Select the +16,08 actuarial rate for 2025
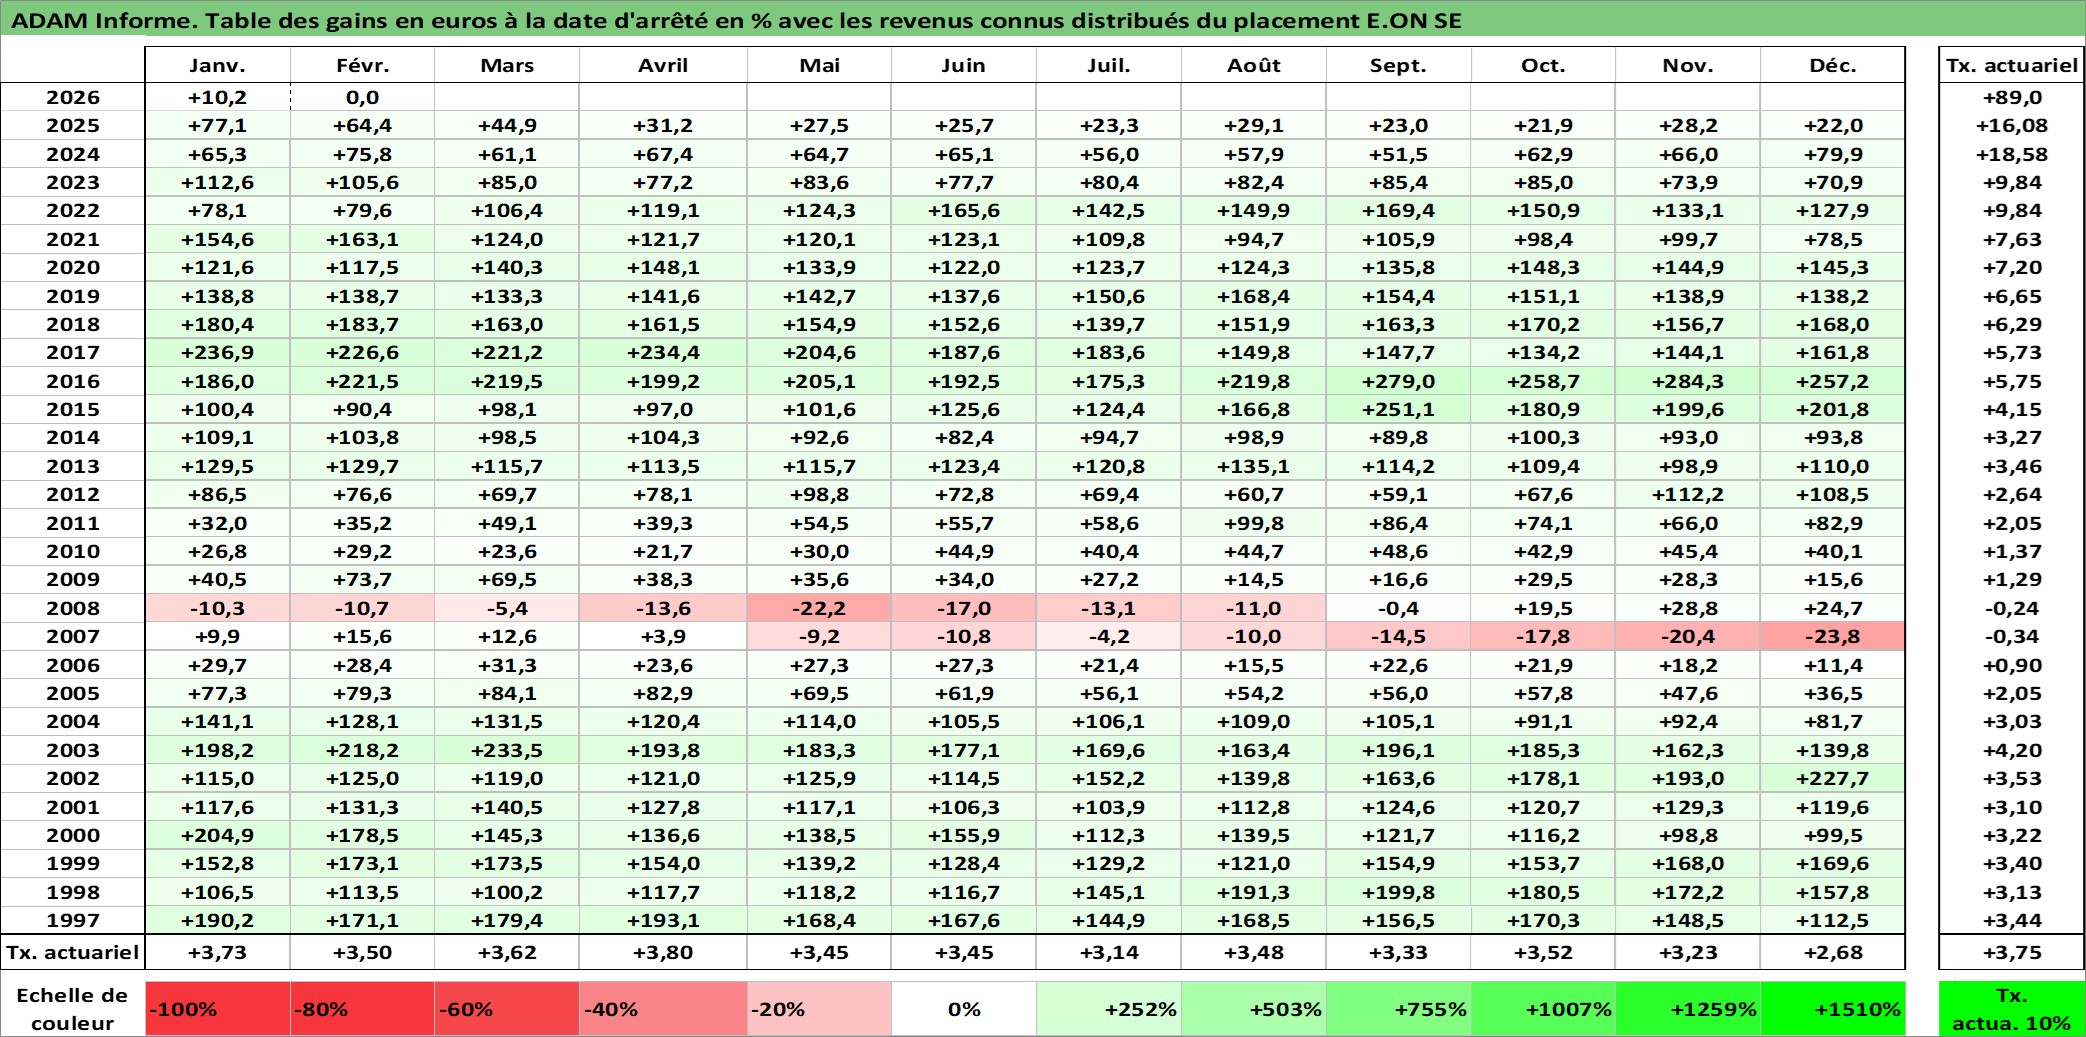The image size is (2086, 1037). 2012,125
